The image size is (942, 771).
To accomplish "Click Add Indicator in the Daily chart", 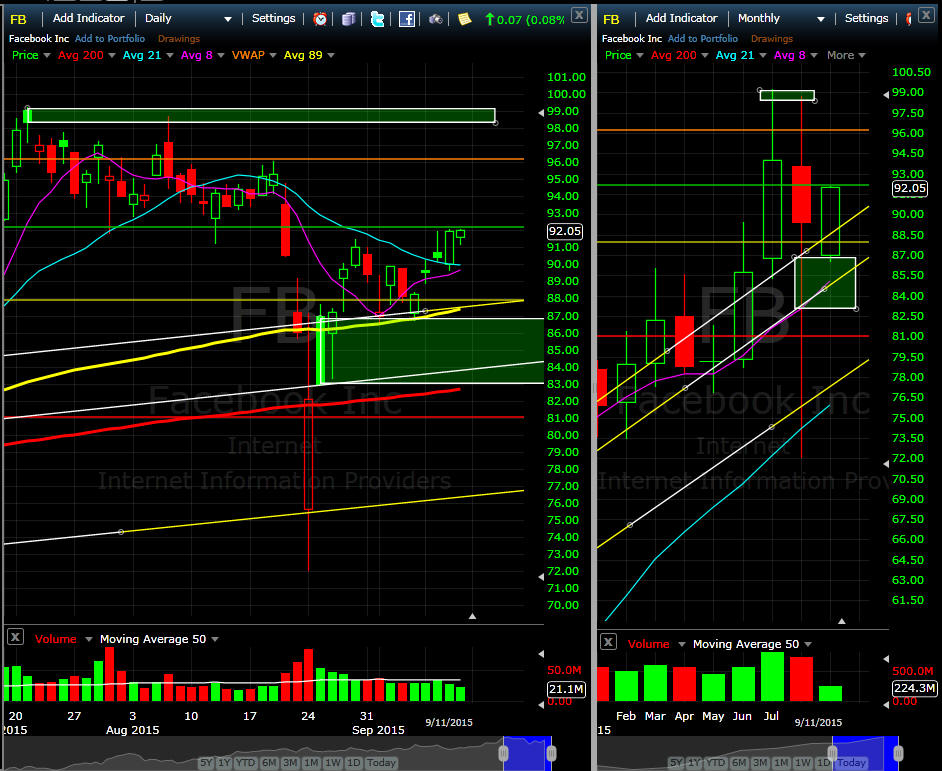I will pyautogui.click(x=88, y=19).
